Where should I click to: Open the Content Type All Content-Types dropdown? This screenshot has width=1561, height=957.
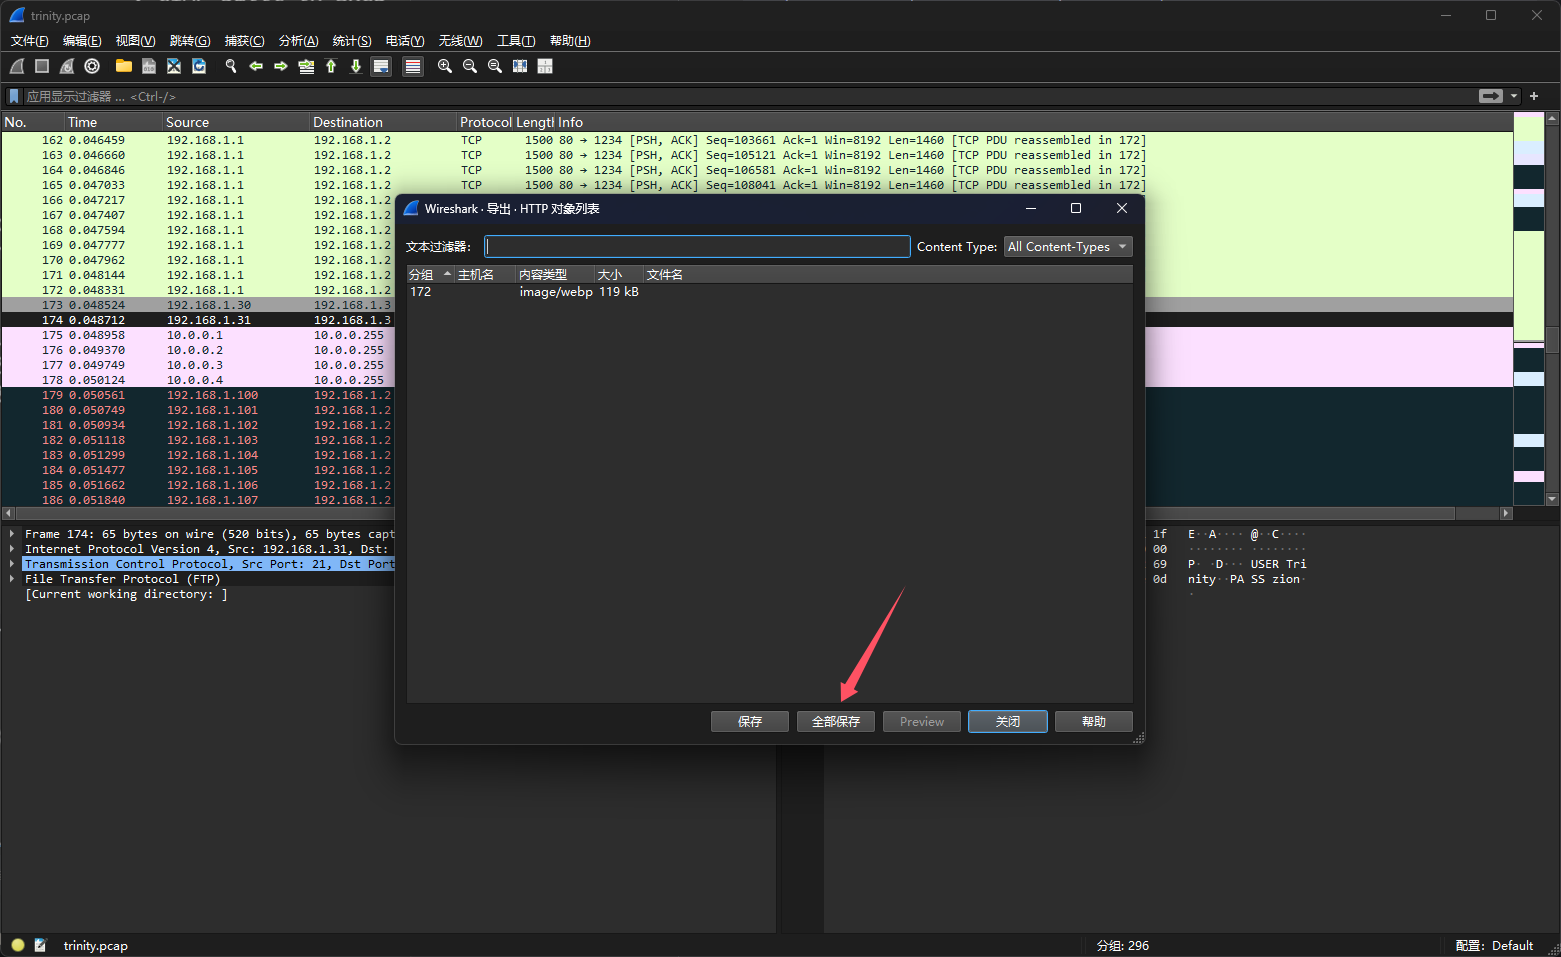[x=1067, y=247]
